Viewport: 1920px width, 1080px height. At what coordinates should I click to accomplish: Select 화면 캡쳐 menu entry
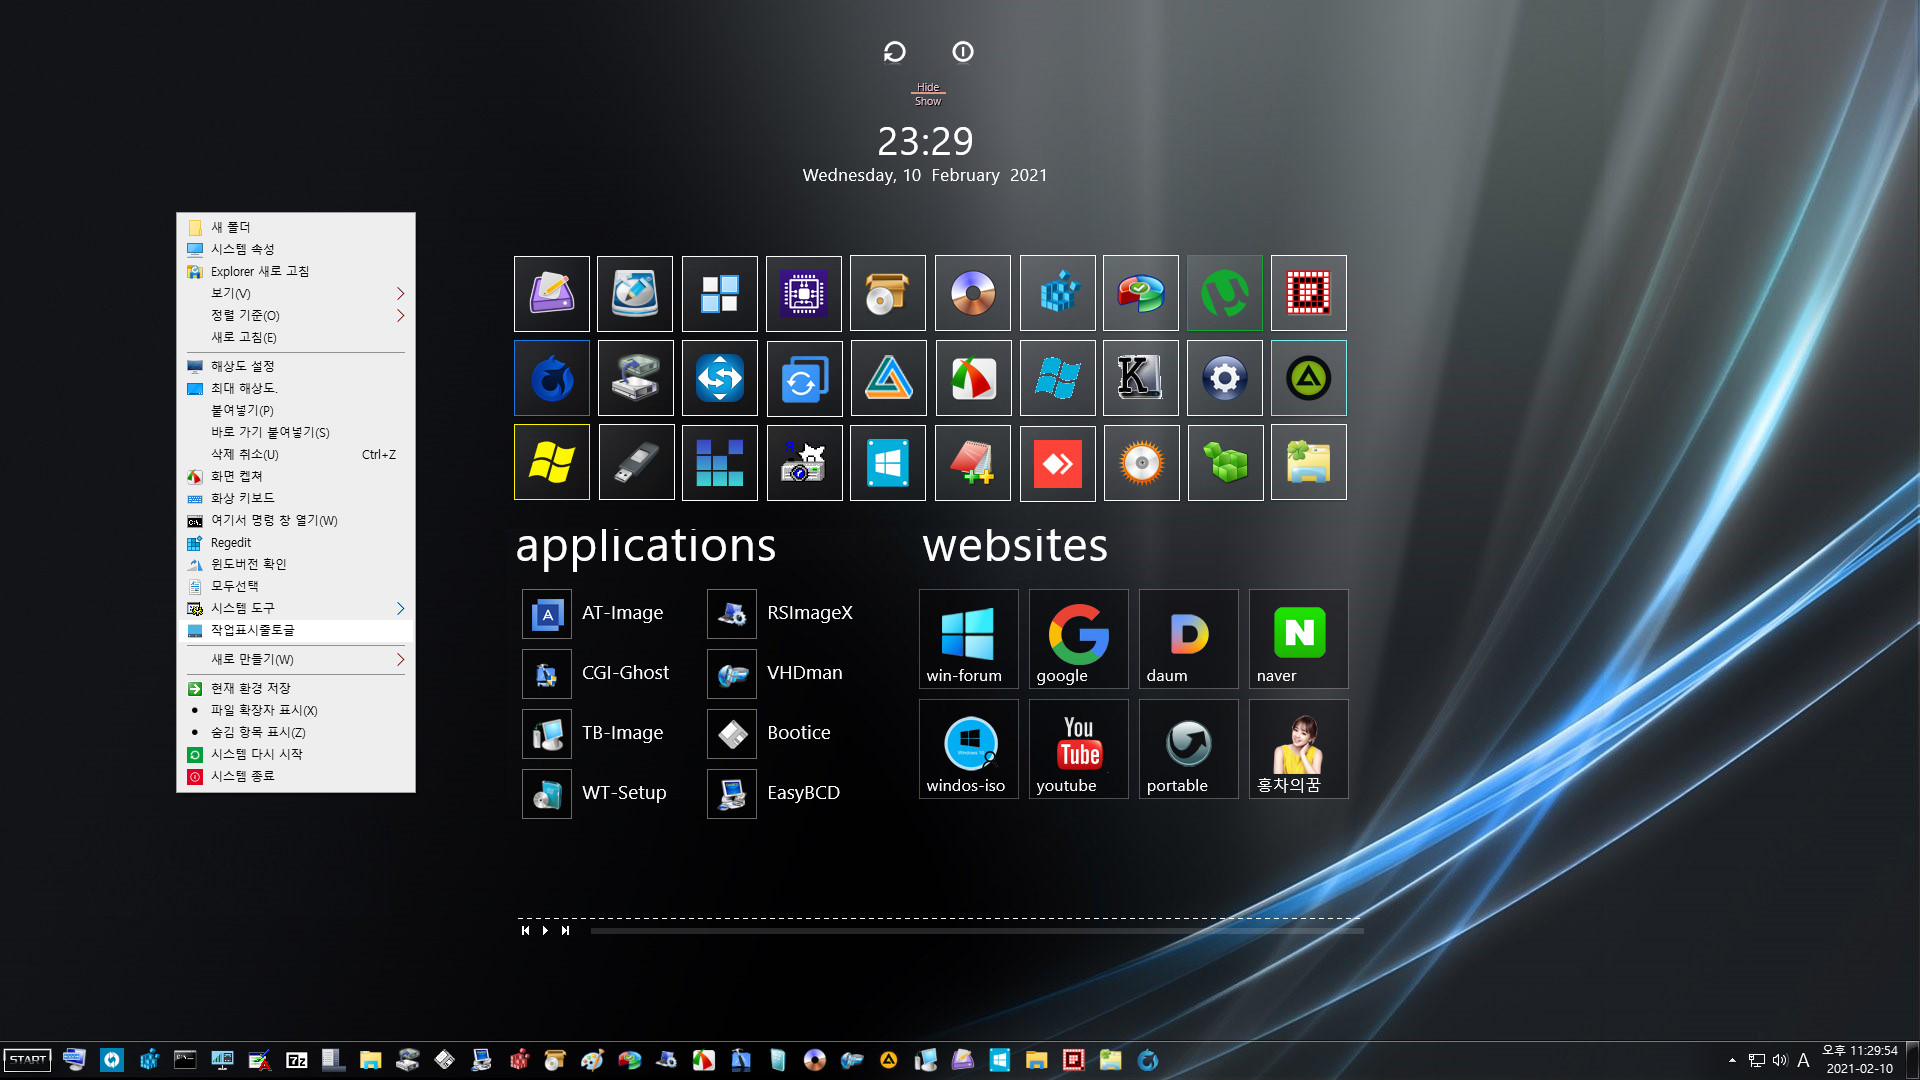(x=296, y=476)
